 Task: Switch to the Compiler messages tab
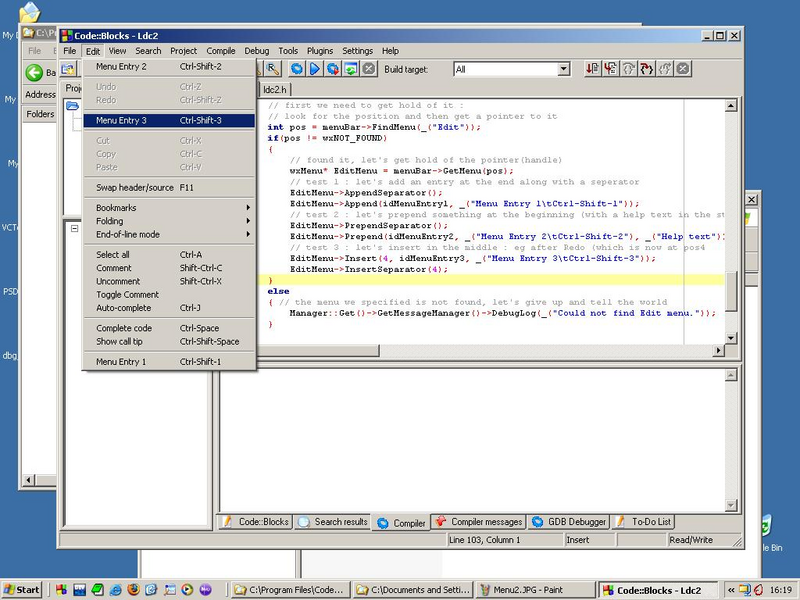click(x=479, y=522)
